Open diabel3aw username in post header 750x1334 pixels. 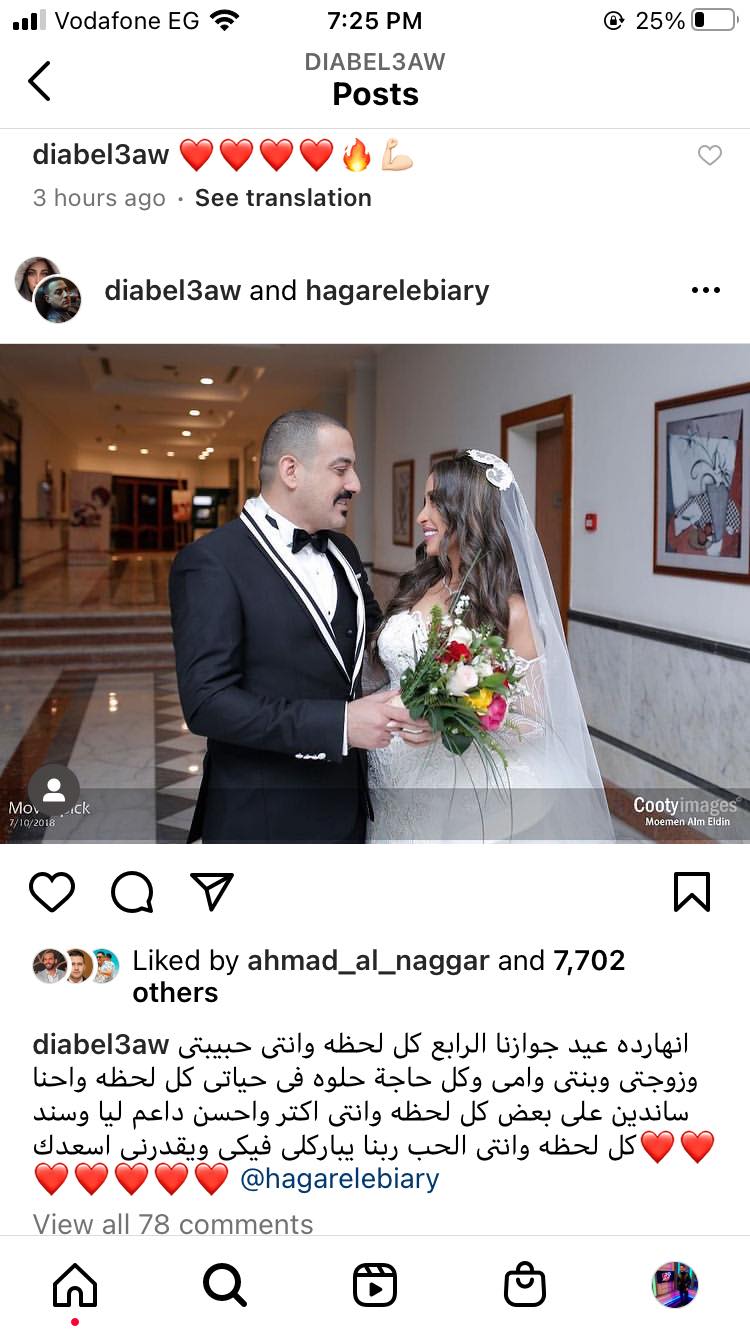pyautogui.click(x=173, y=290)
